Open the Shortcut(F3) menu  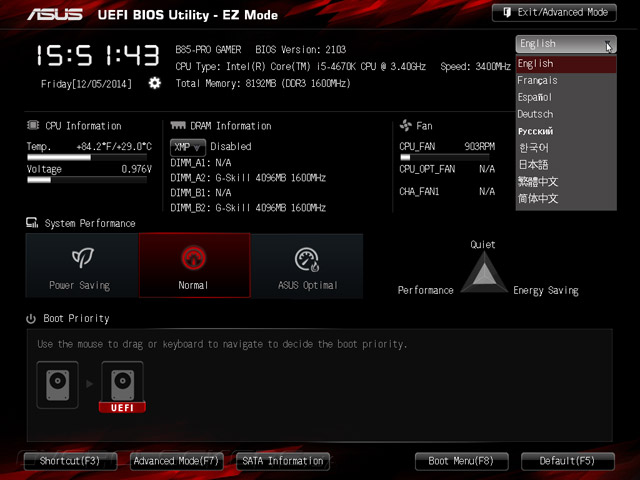70,461
